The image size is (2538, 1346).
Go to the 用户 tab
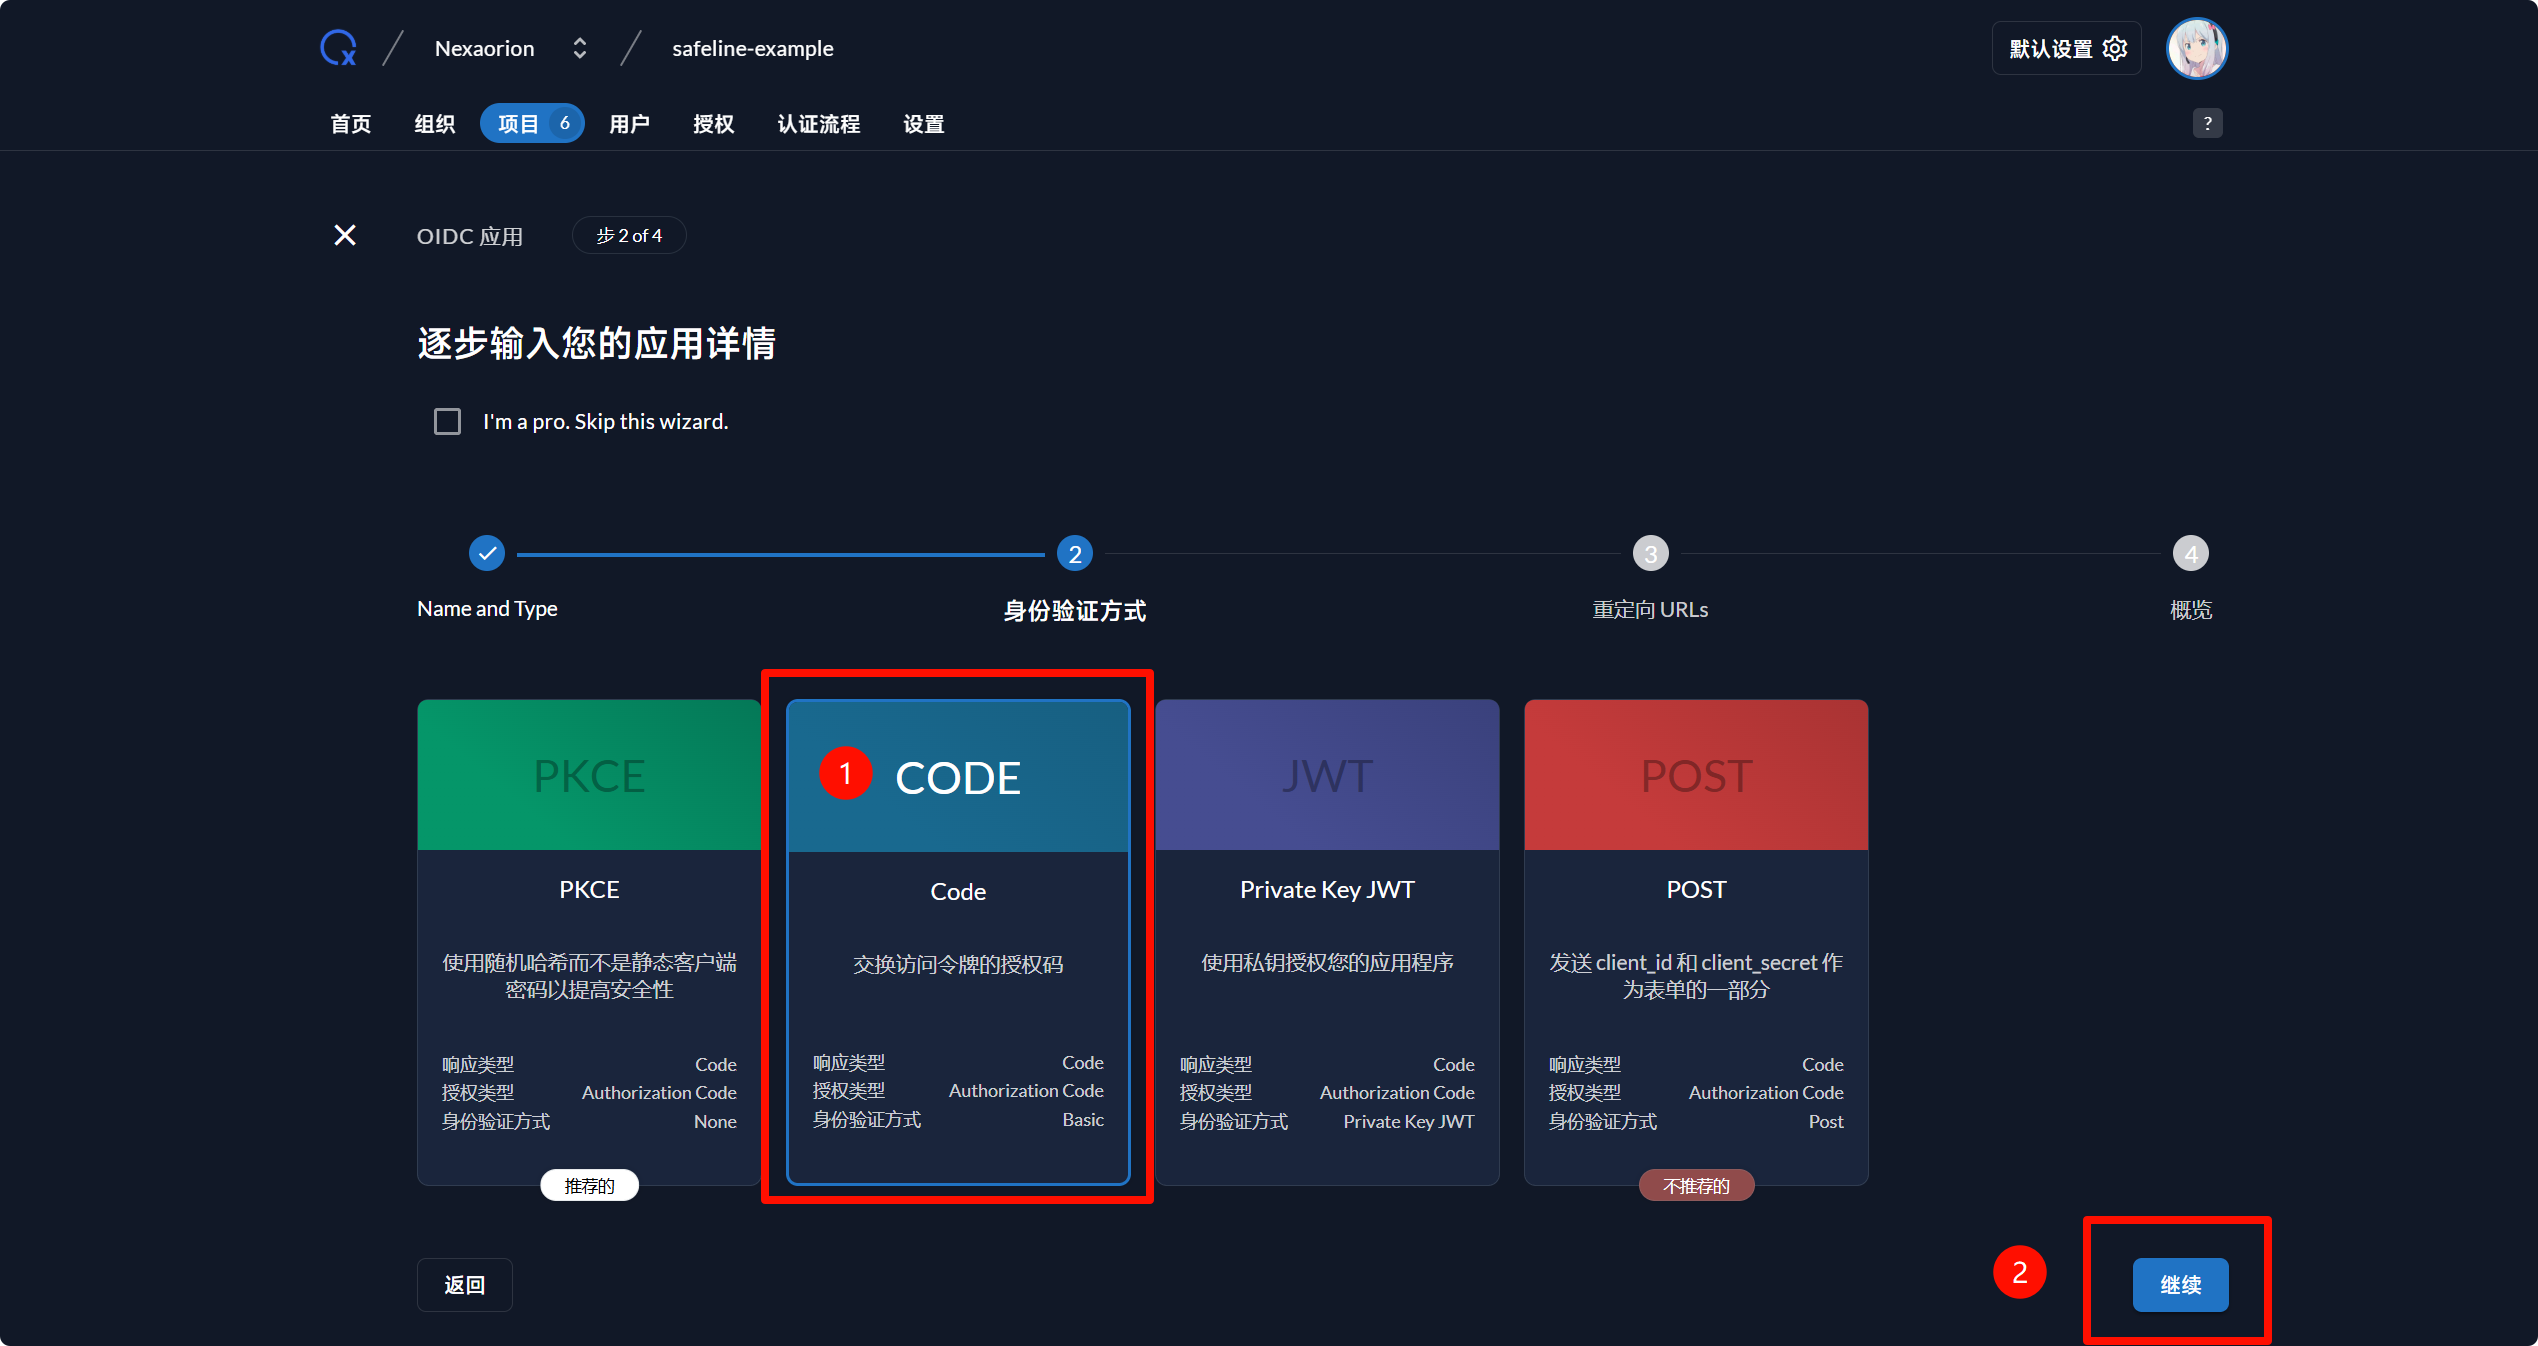[629, 123]
